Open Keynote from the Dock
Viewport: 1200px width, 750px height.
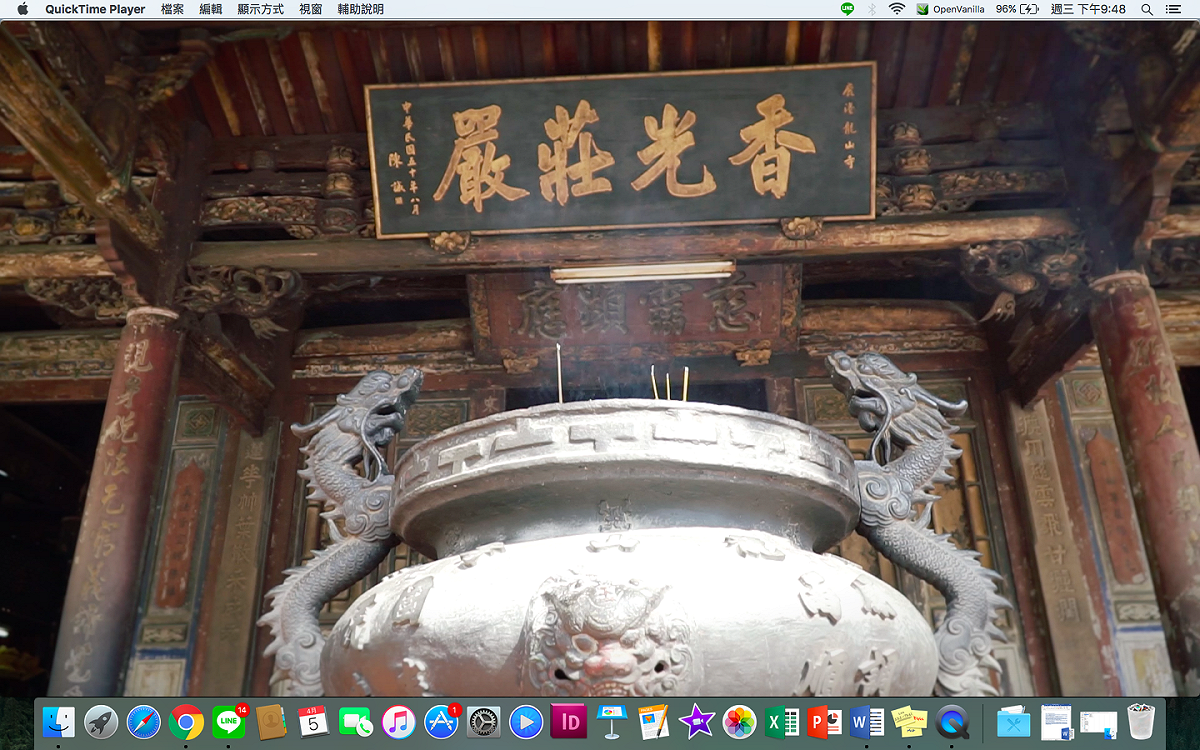[x=611, y=721]
